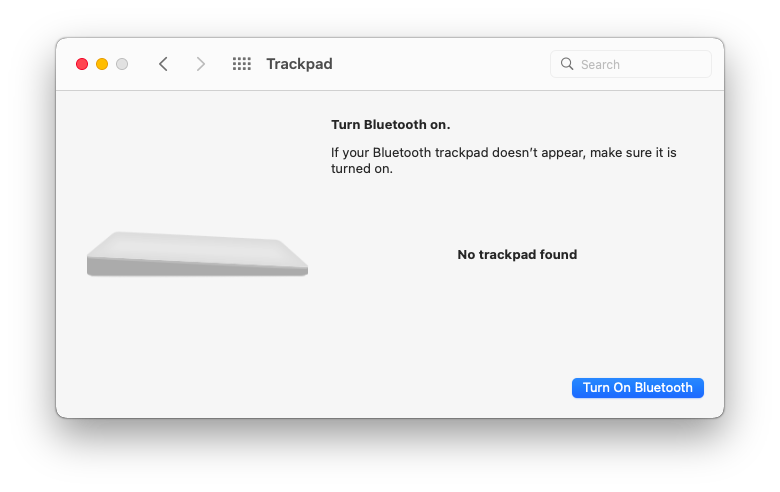Click the magnifying glass search icon

point(568,64)
